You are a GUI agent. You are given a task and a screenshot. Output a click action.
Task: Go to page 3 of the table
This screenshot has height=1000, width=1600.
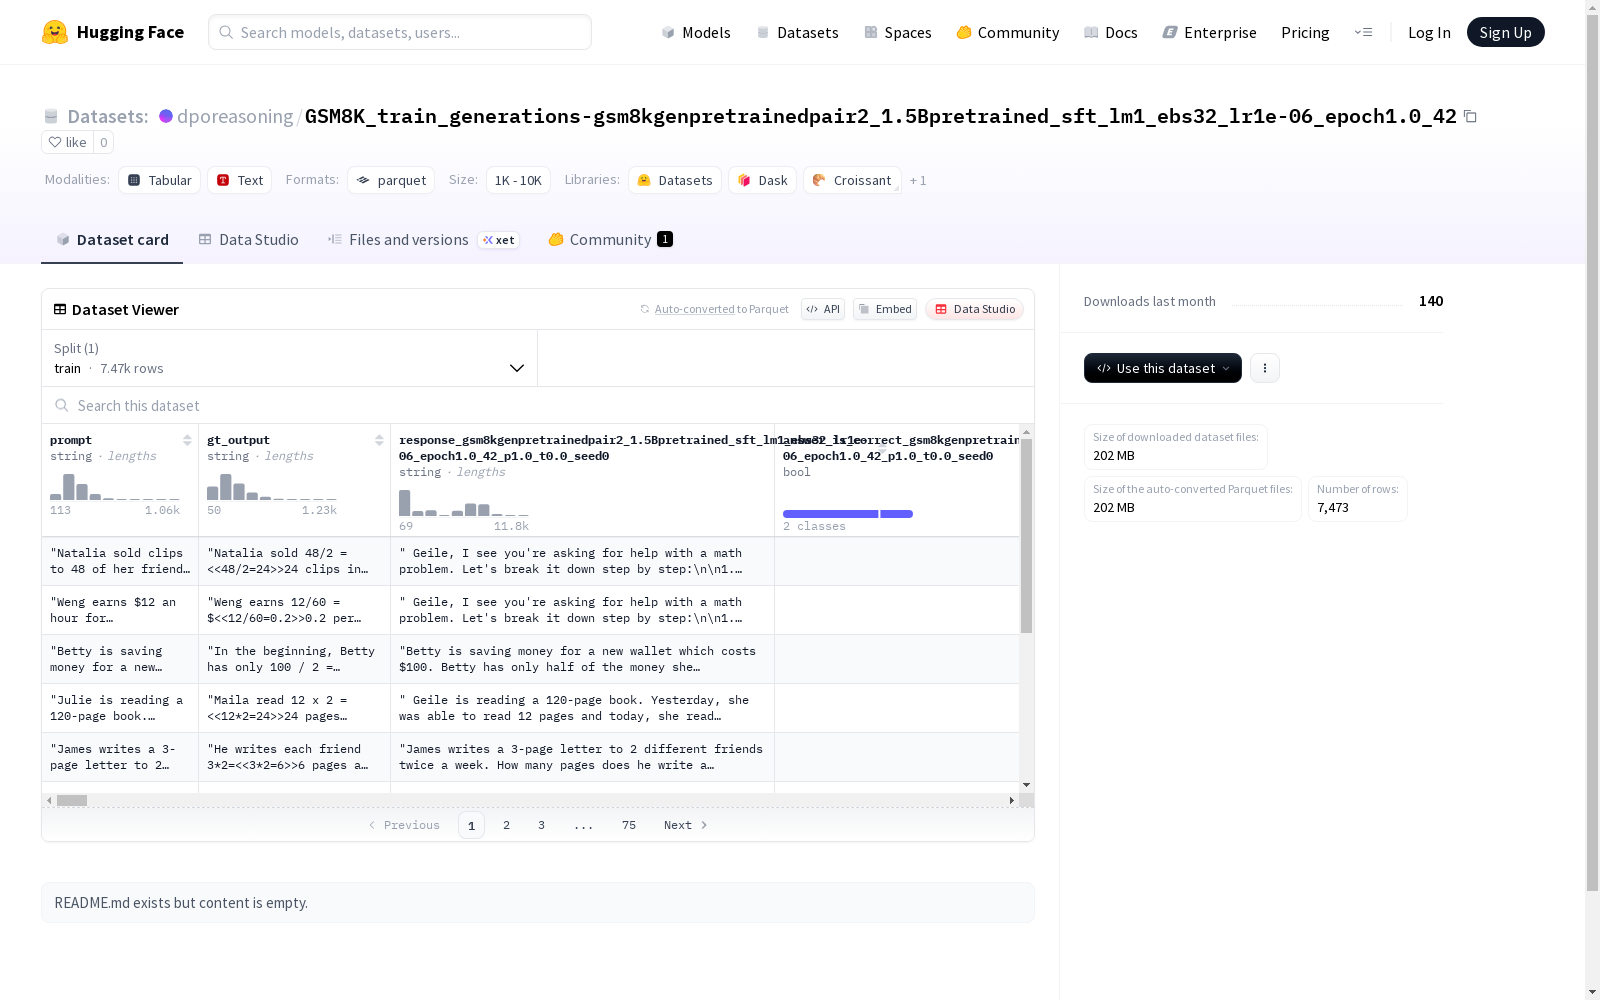tap(542, 825)
